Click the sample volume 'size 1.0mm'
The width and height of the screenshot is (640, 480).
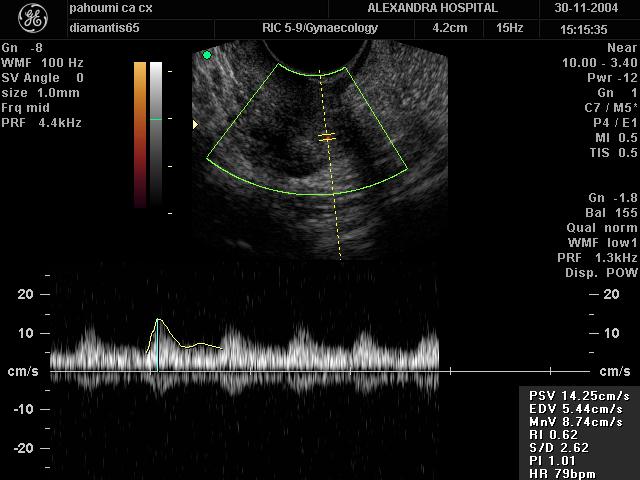[x=40, y=93]
